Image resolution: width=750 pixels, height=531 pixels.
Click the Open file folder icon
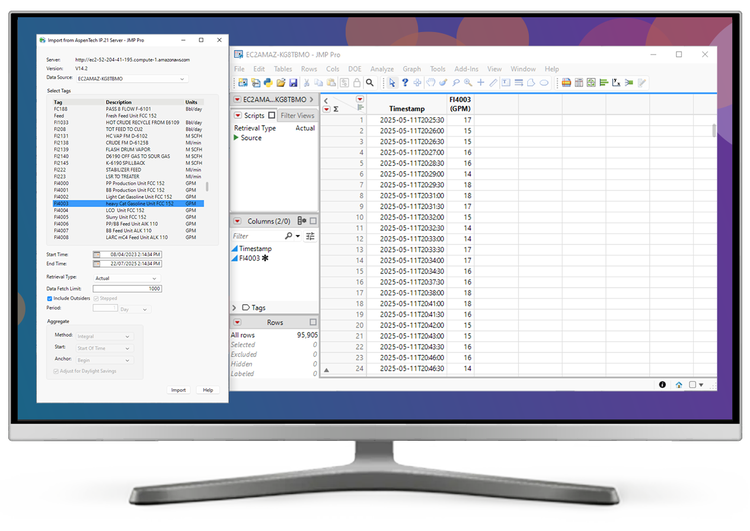pos(281,83)
